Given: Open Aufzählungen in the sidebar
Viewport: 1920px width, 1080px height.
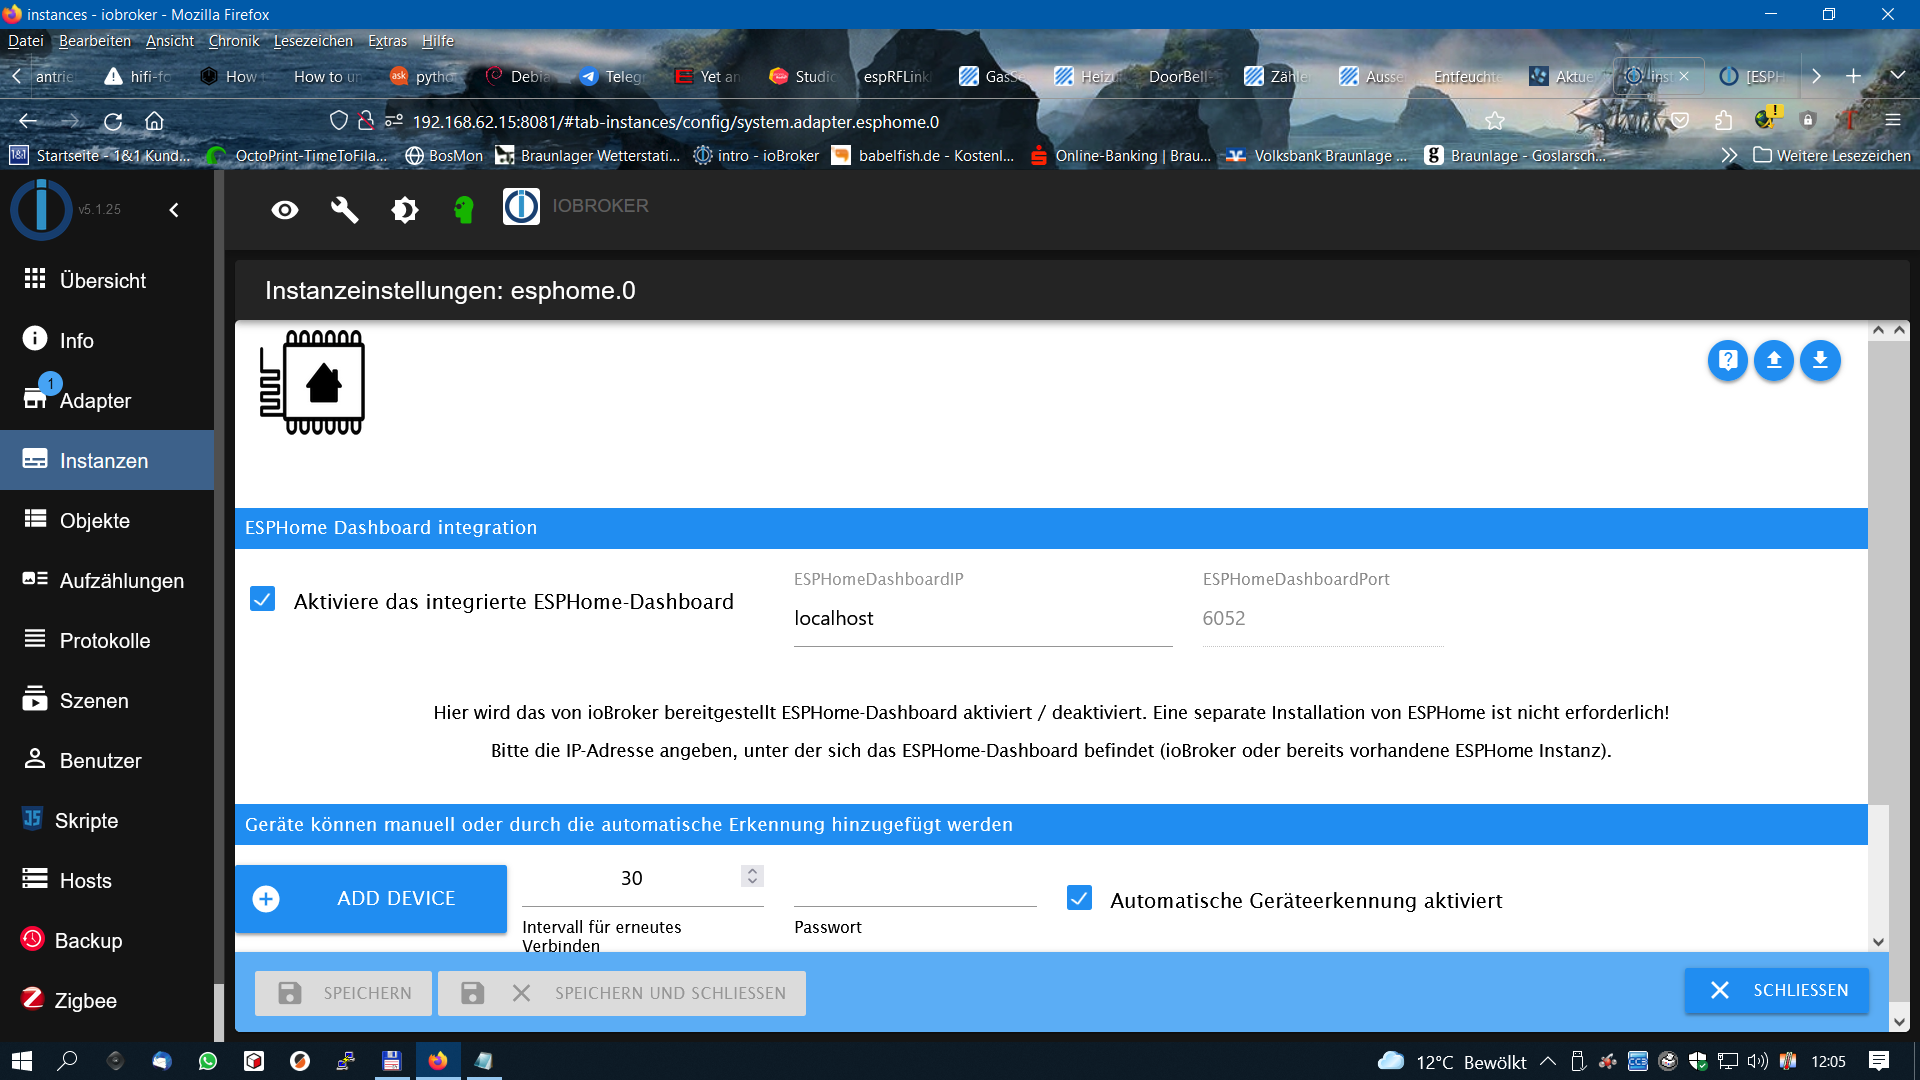Looking at the screenshot, I should click(107, 581).
